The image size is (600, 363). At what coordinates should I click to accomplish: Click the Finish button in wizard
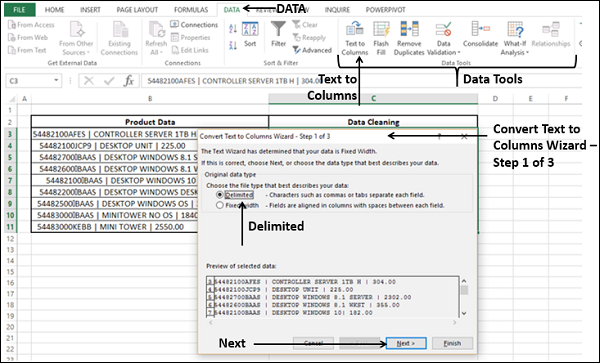(x=452, y=343)
